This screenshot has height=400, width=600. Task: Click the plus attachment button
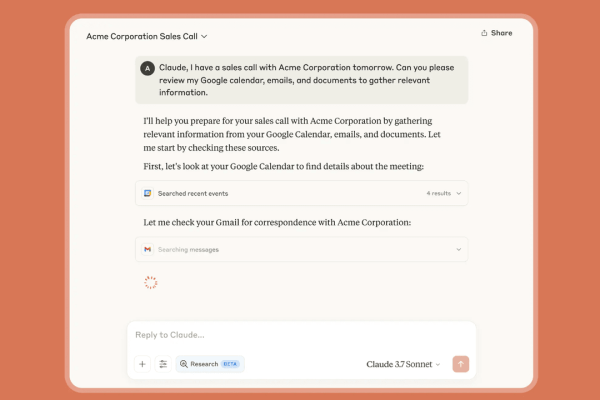[x=142, y=364]
